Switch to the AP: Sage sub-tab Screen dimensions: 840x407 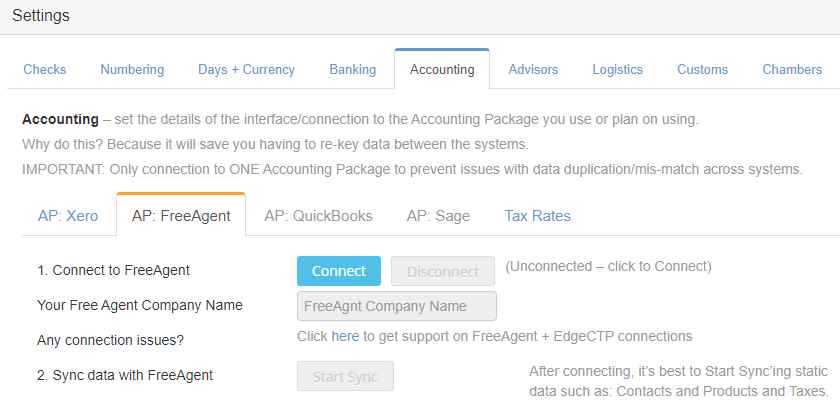click(x=438, y=216)
